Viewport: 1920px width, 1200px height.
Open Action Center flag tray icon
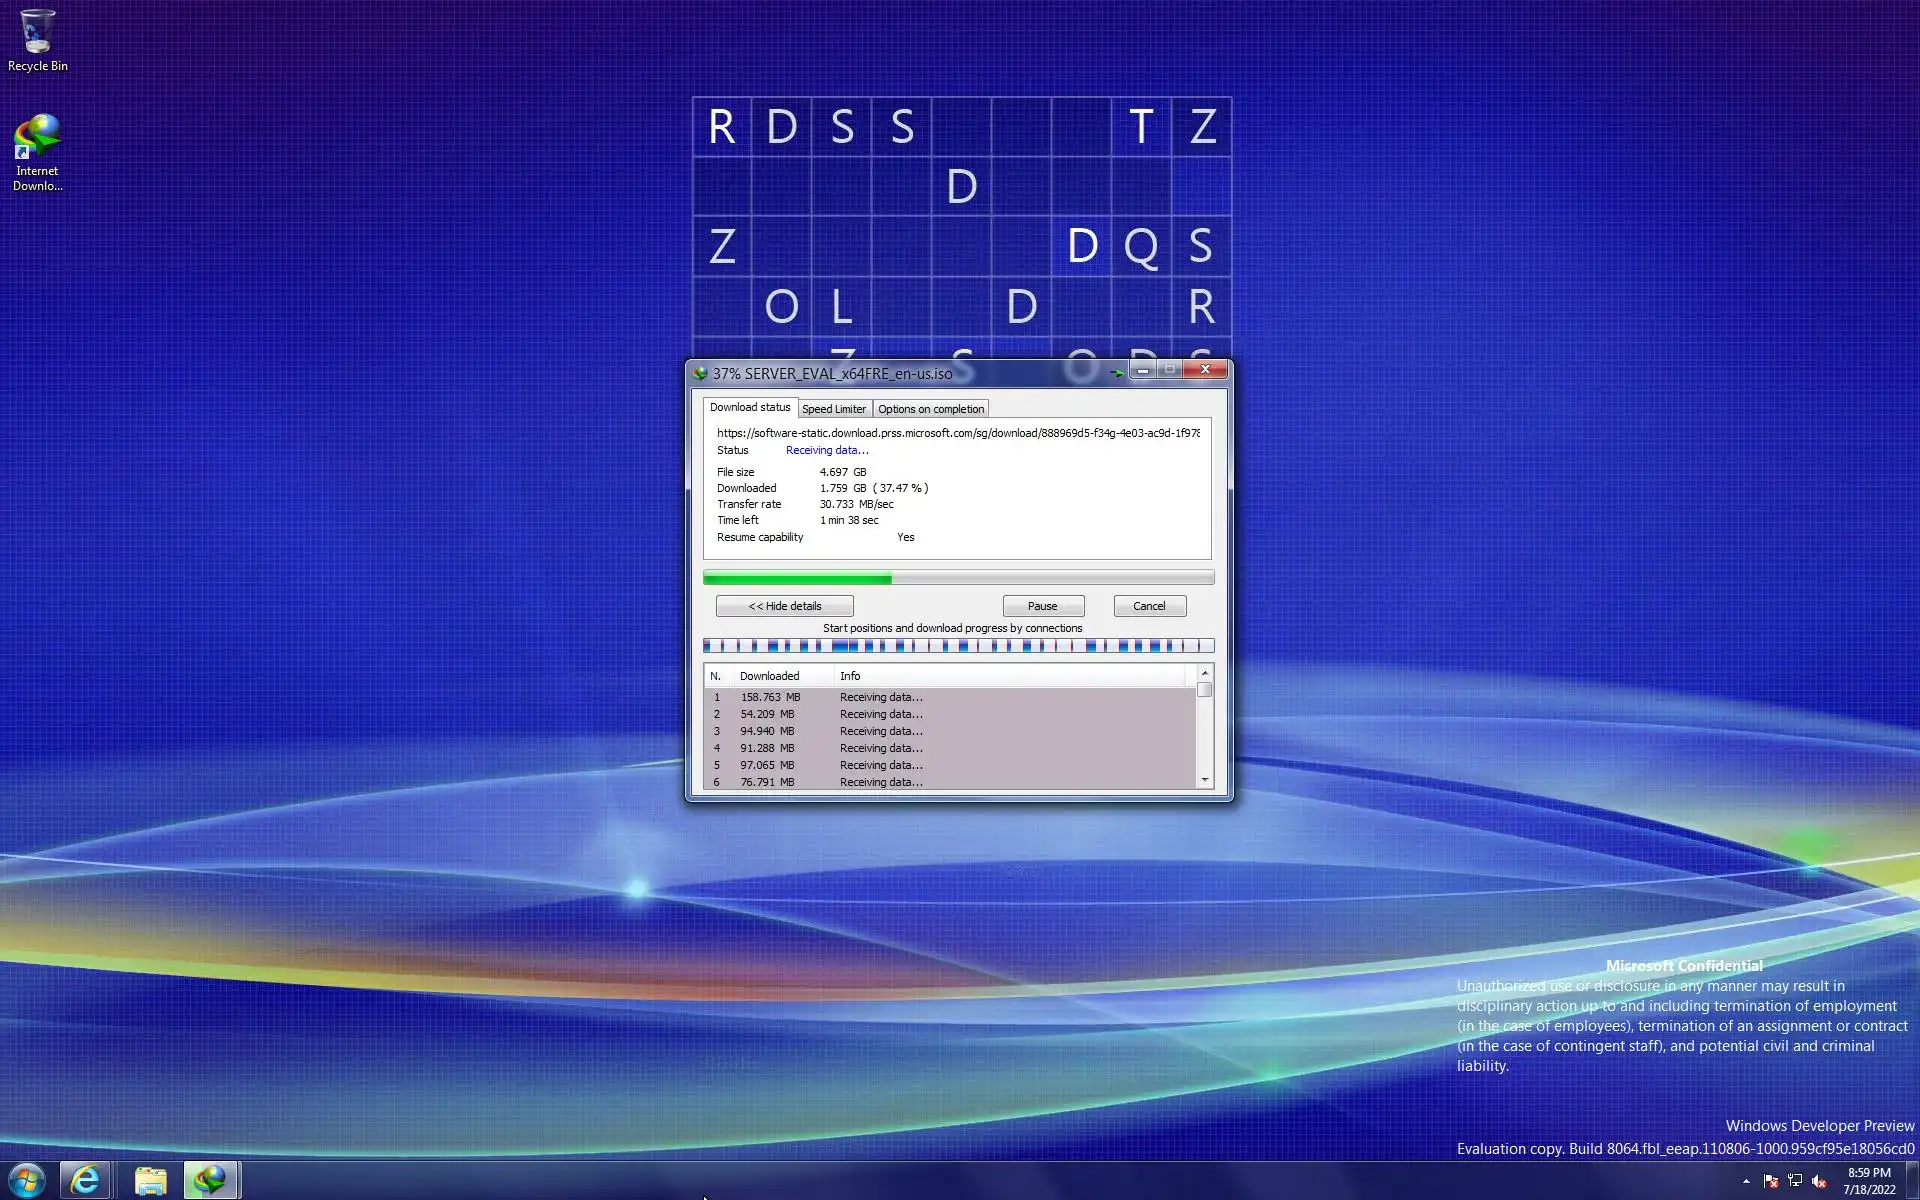click(1770, 1181)
